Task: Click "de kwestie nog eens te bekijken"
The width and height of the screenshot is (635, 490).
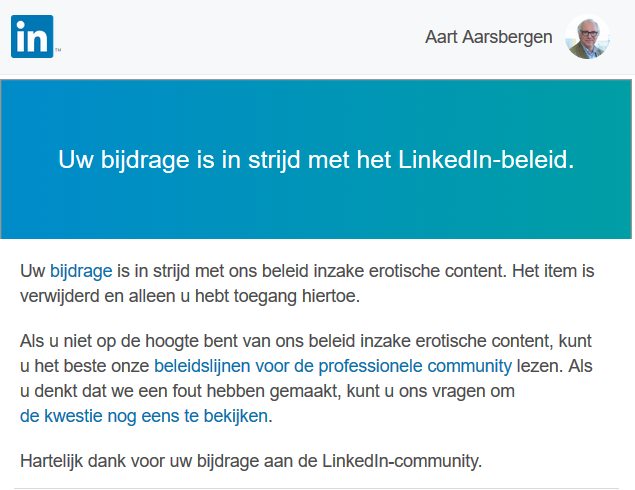Action: pyautogui.click(x=145, y=415)
